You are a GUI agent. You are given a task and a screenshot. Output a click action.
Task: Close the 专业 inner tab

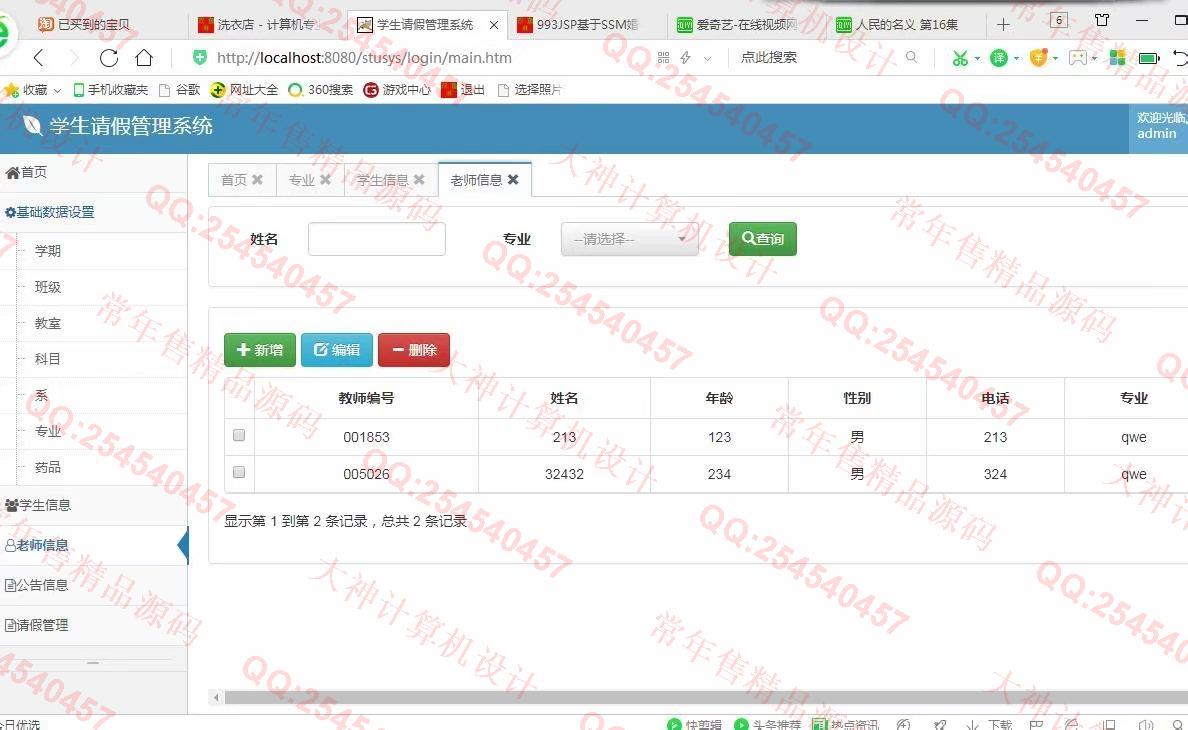pyautogui.click(x=325, y=179)
